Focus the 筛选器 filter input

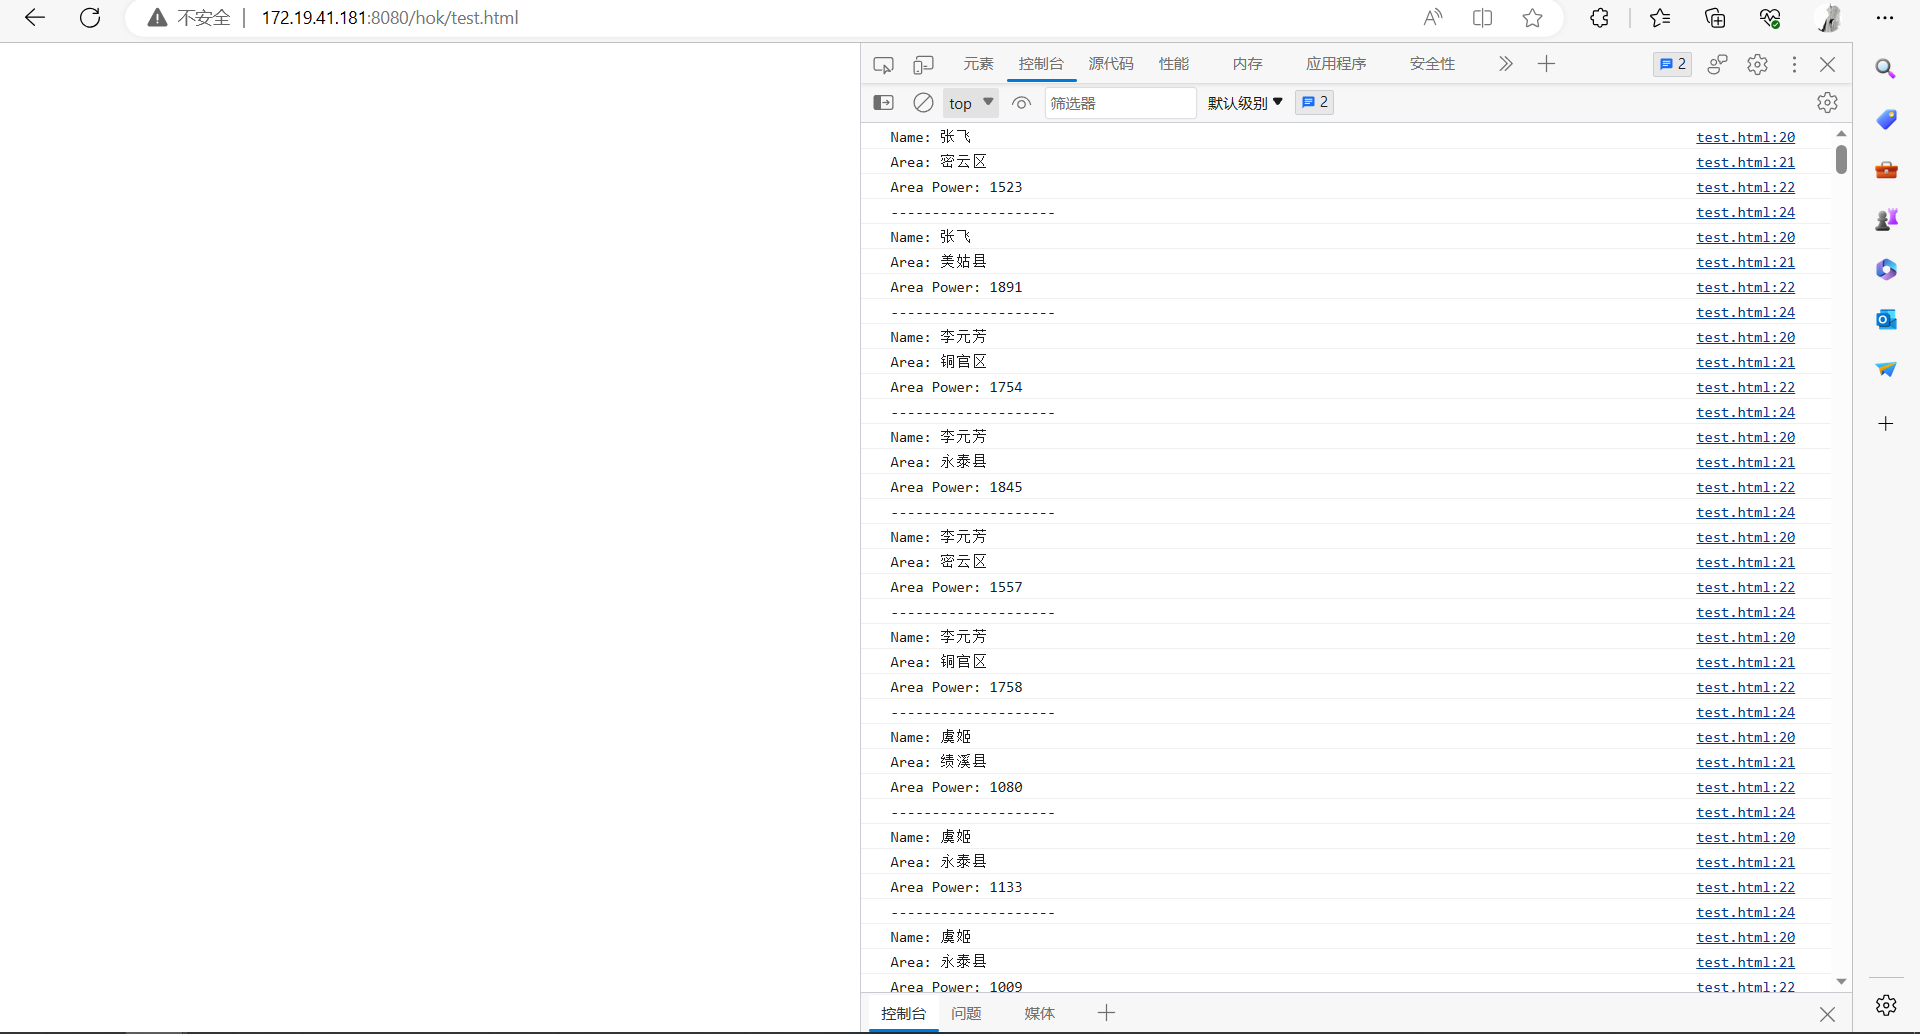coord(1119,103)
